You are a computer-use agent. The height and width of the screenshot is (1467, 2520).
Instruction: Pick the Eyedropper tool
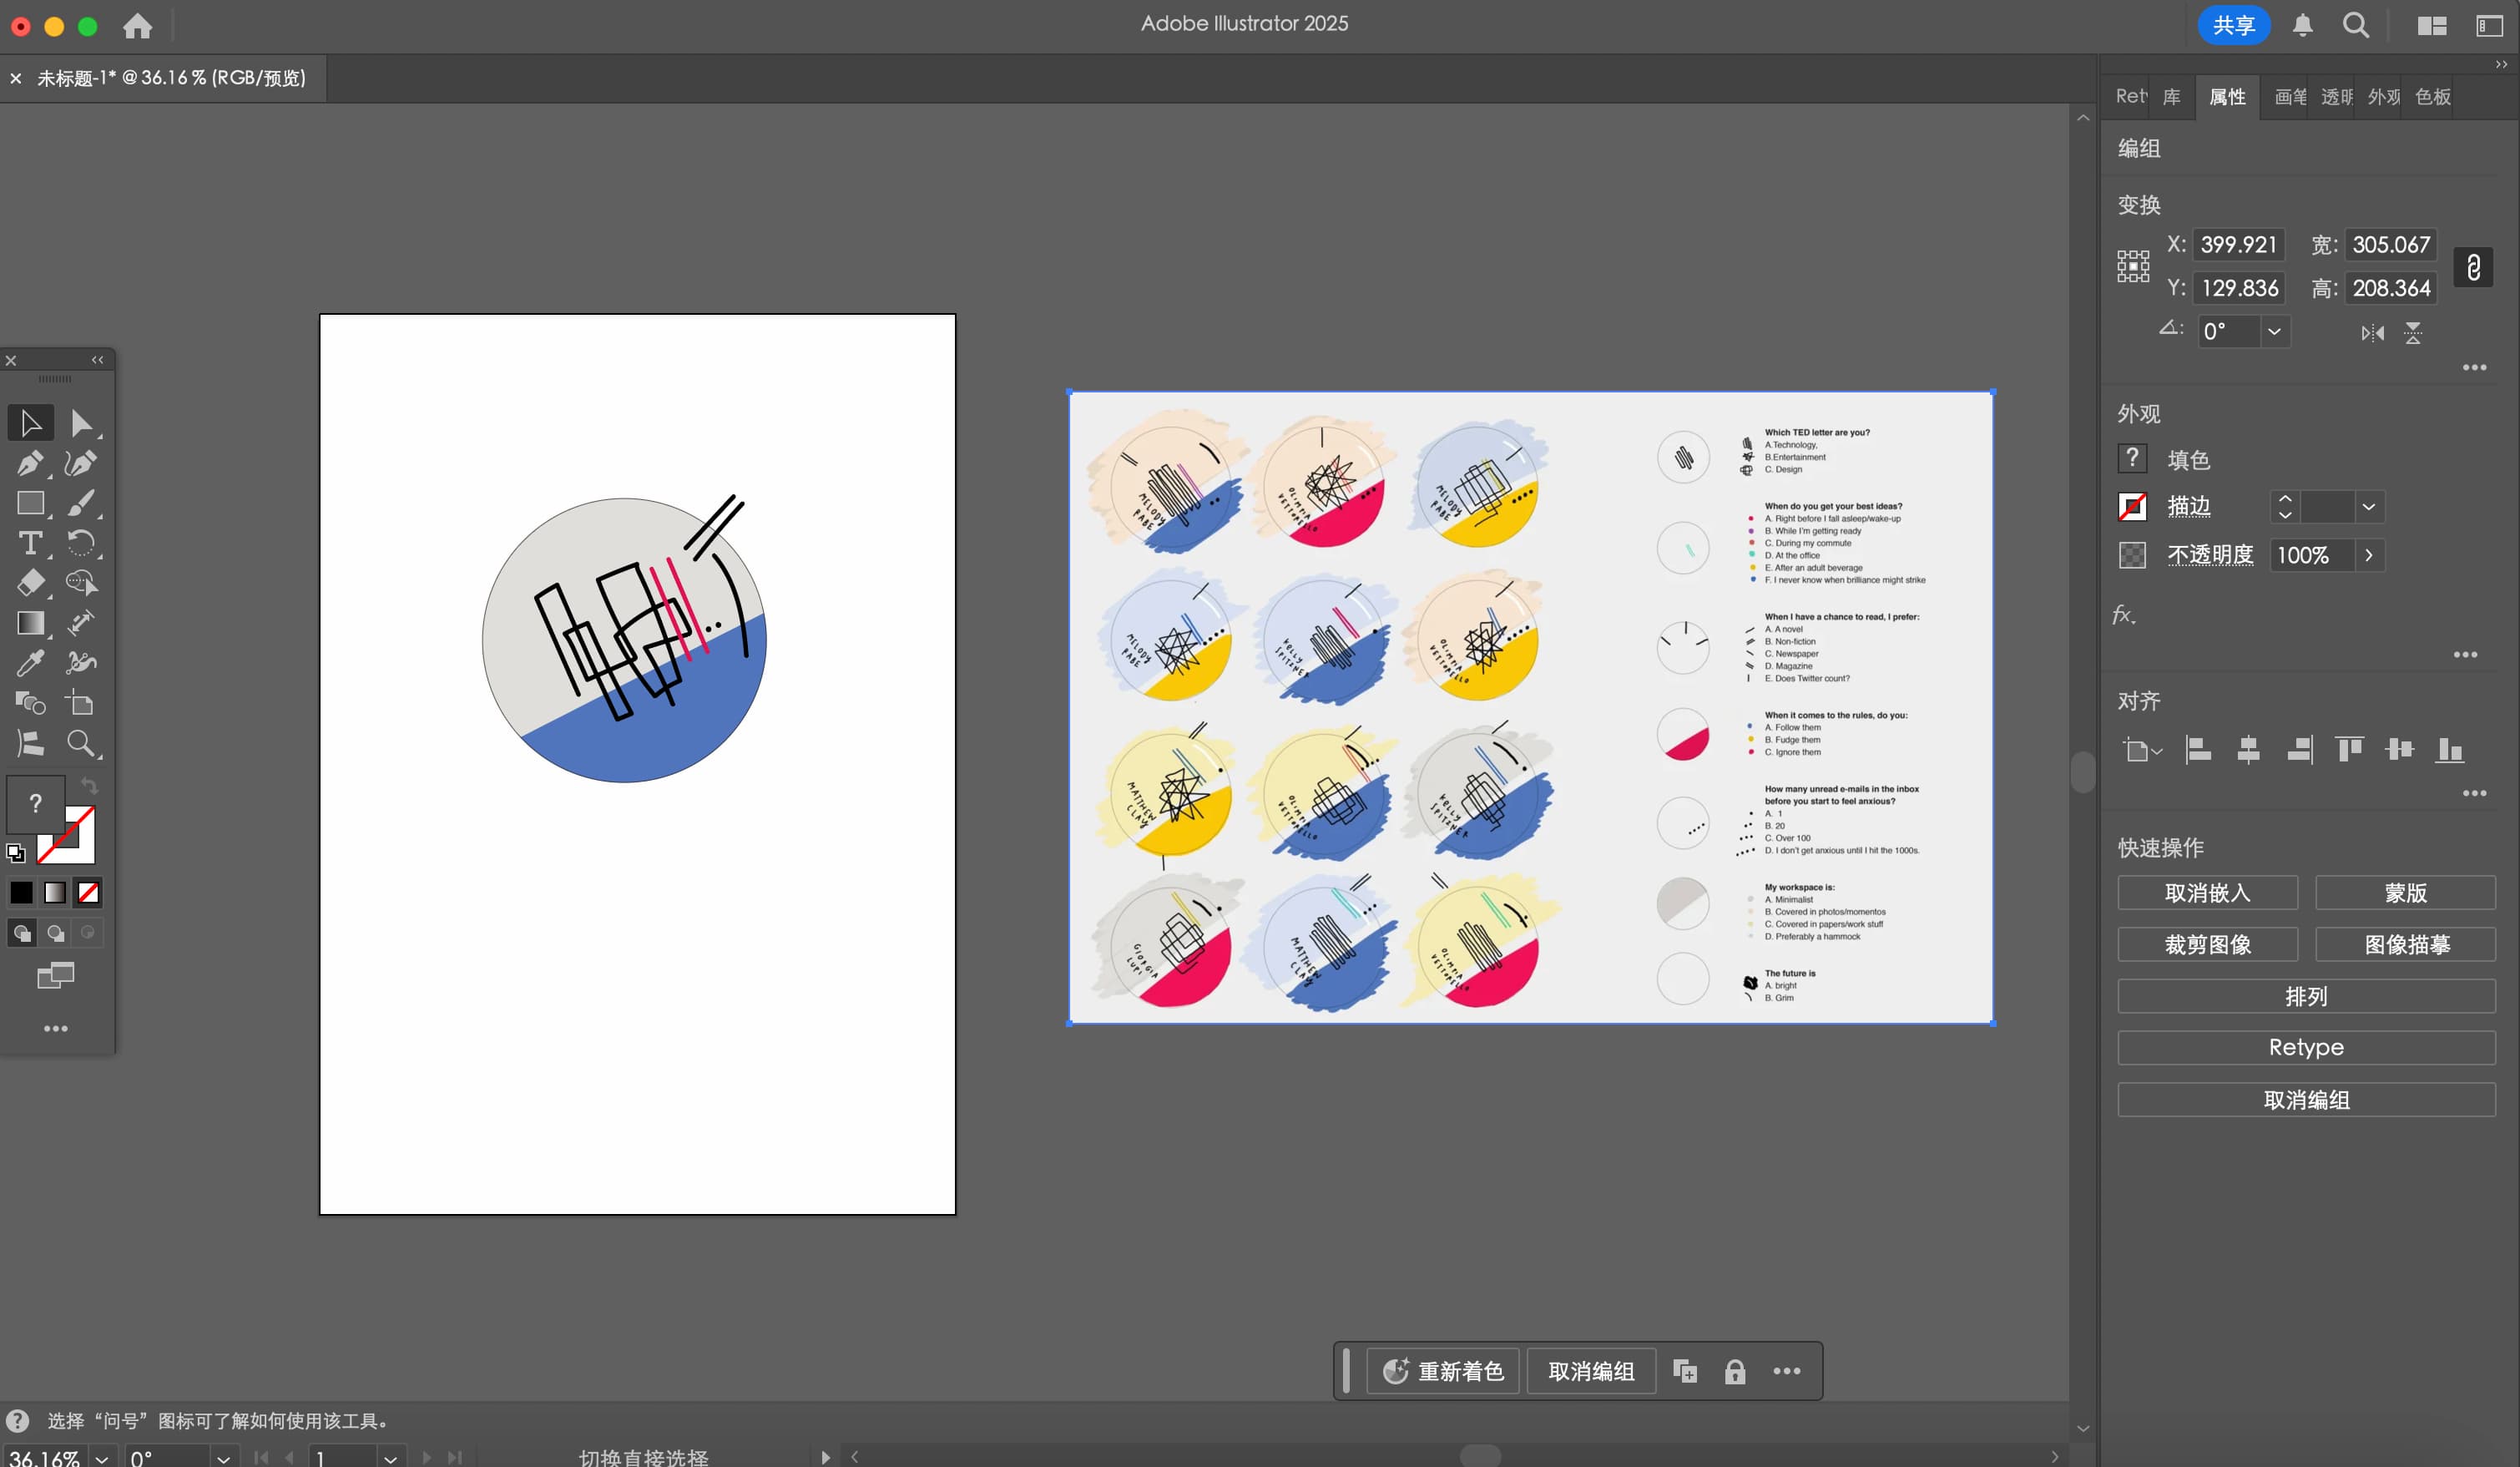pyautogui.click(x=30, y=663)
